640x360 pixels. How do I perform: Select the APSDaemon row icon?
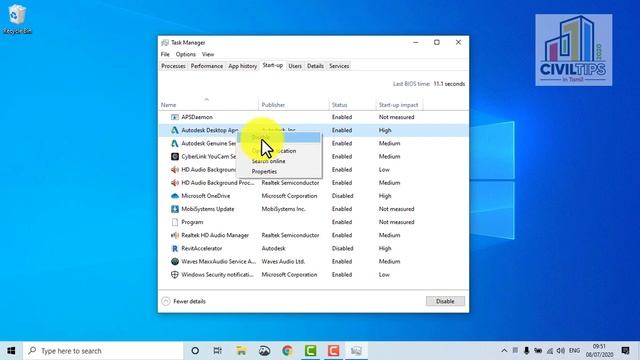coord(175,117)
